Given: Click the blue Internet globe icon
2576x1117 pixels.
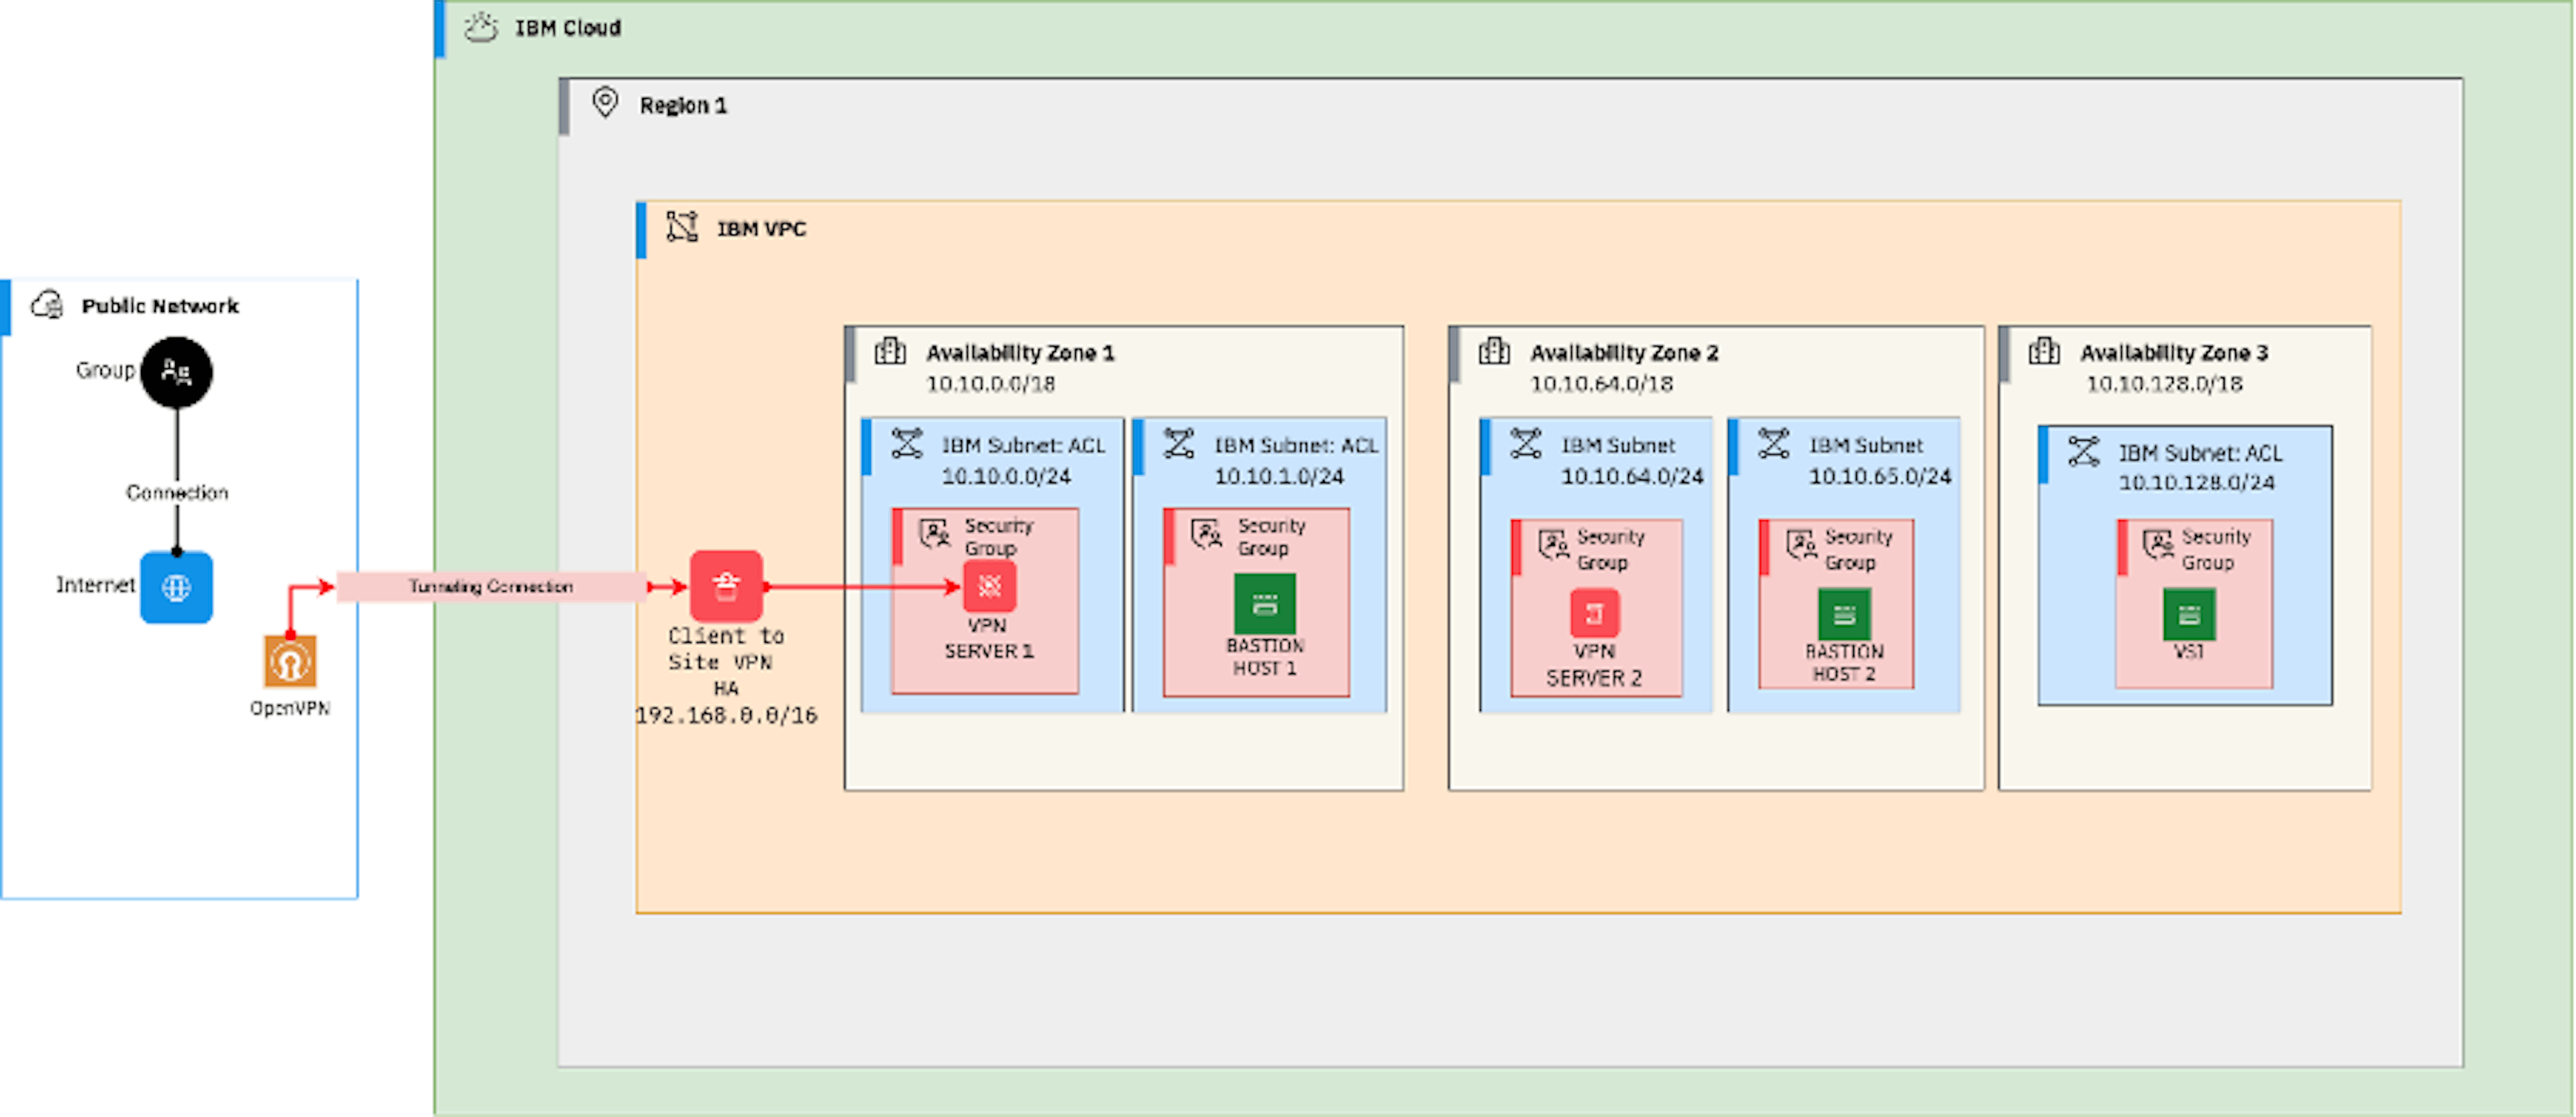Looking at the screenshot, I should (176, 587).
